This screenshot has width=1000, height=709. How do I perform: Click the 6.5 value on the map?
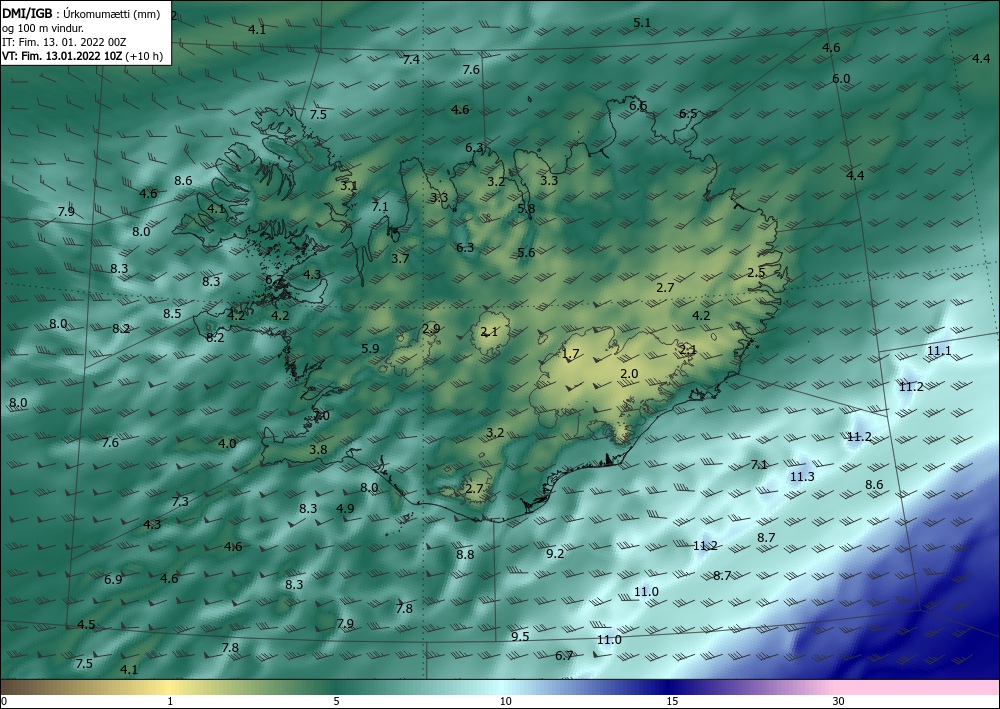coord(688,113)
